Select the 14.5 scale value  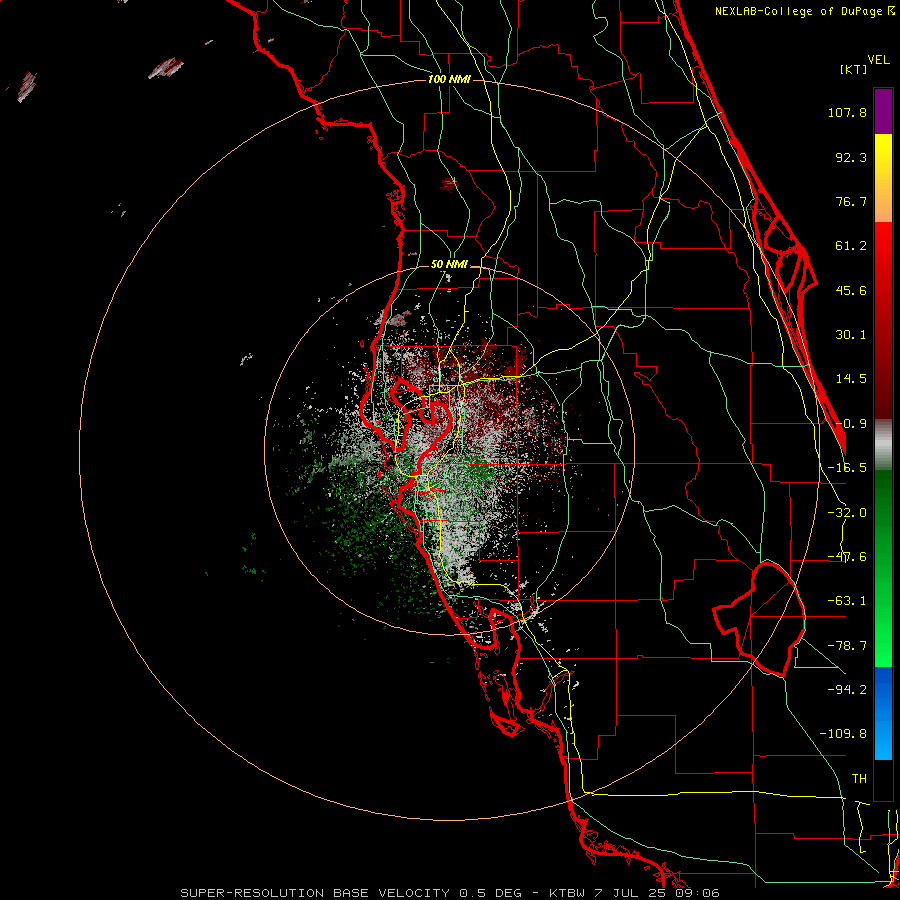click(x=851, y=379)
